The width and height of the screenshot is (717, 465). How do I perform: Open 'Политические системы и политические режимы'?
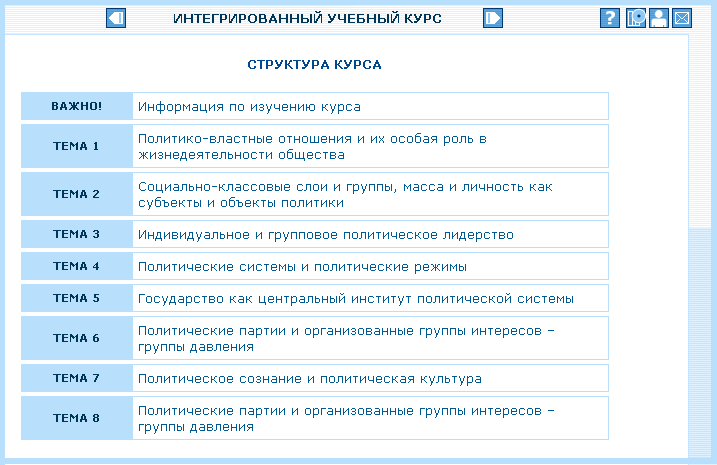(x=302, y=267)
